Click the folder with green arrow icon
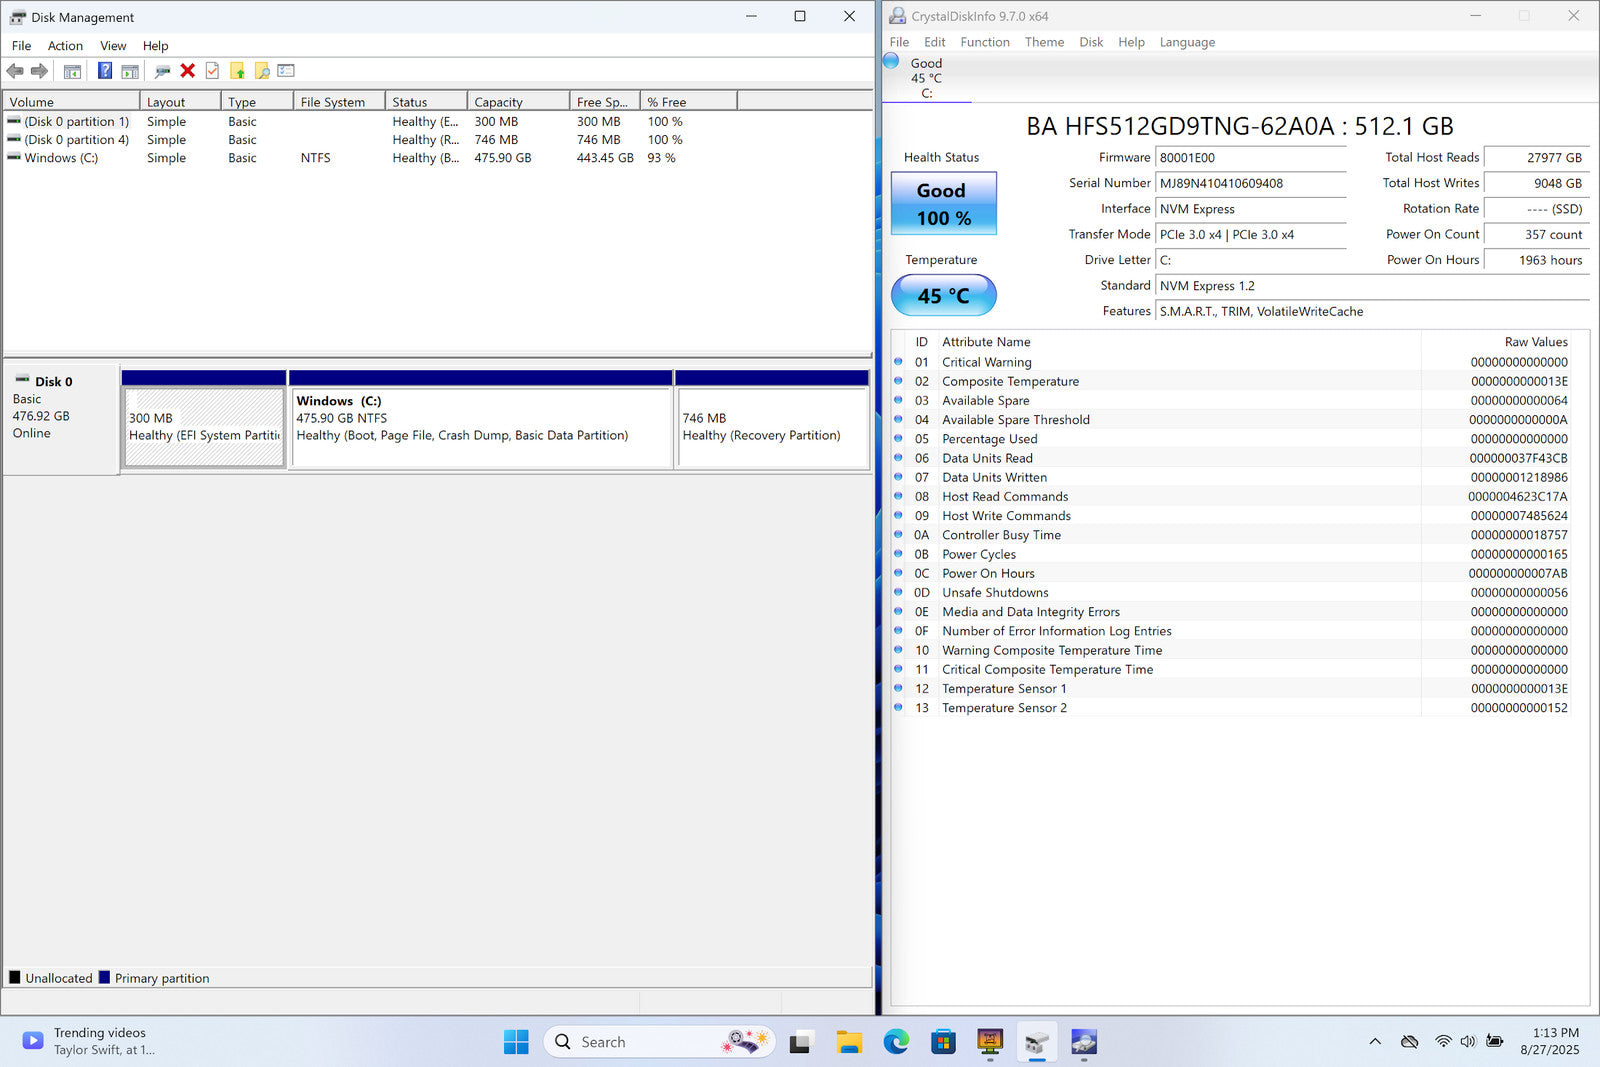 (x=237, y=71)
